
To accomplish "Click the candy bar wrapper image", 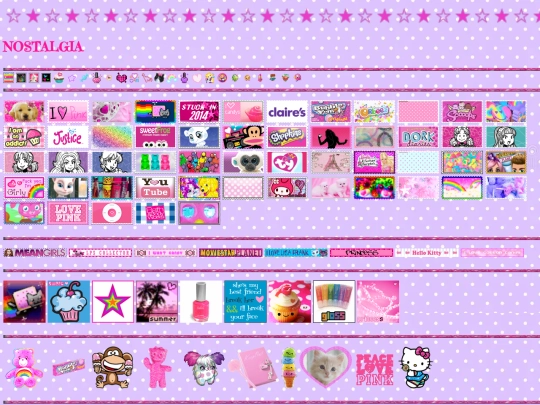I will point(68,367).
